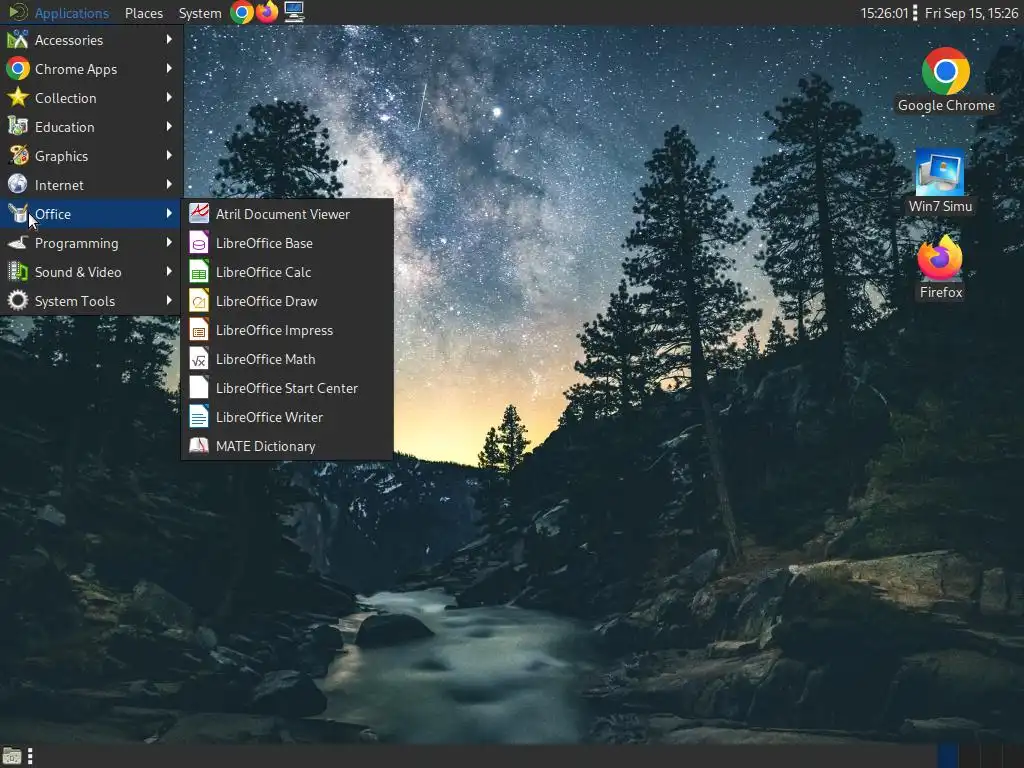Click the Sound & Video icon
This screenshot has width=1024, height=768.
pyautogui.click(x=18, y=272)
